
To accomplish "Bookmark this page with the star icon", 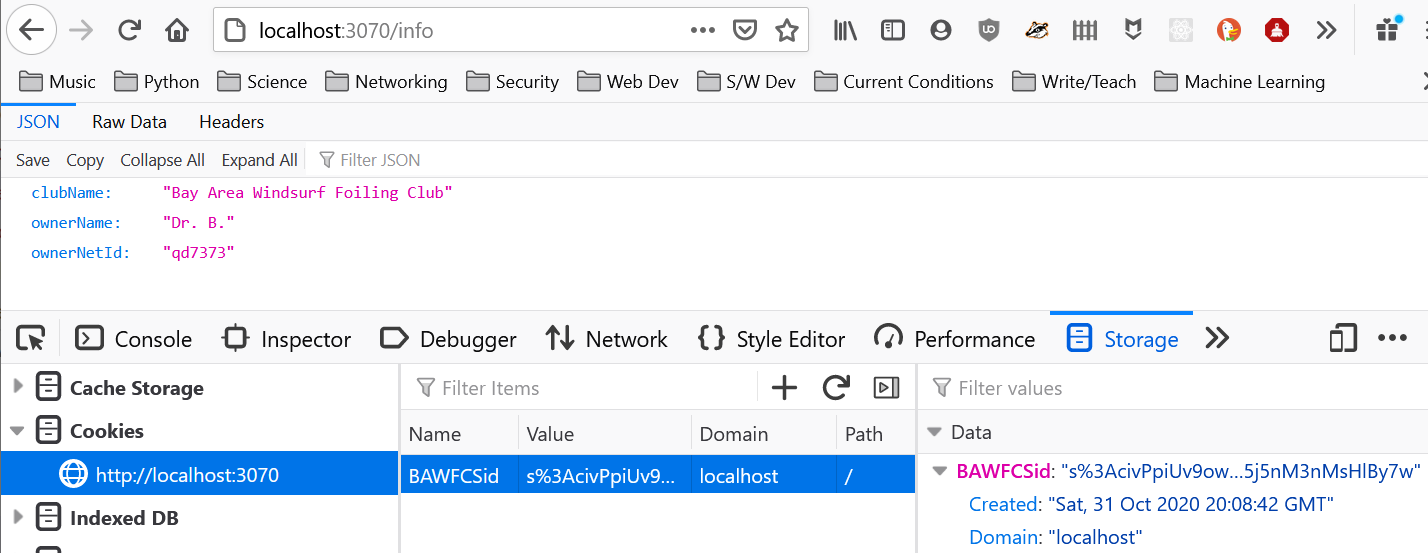I will pyautogui.click(x=787, y=30).
